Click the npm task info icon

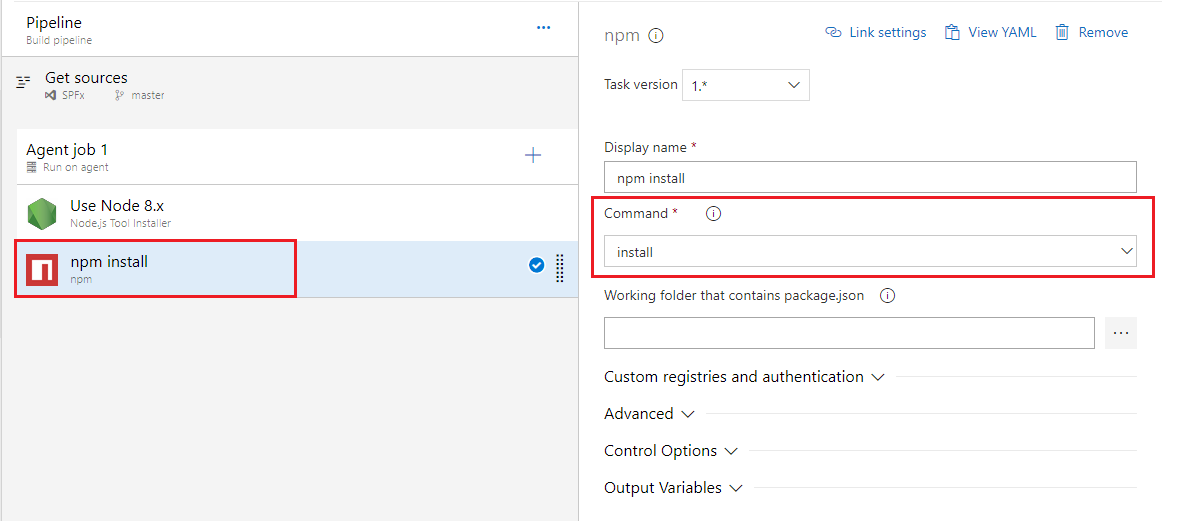pyautogui.click(x=656, y=36)
